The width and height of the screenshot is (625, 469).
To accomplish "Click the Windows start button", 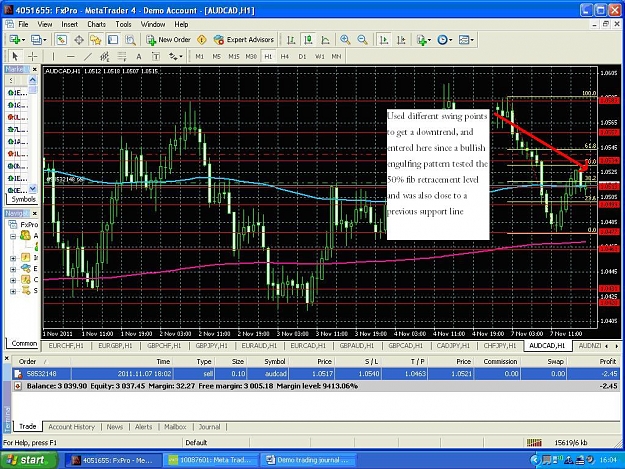I will point(29,460).
